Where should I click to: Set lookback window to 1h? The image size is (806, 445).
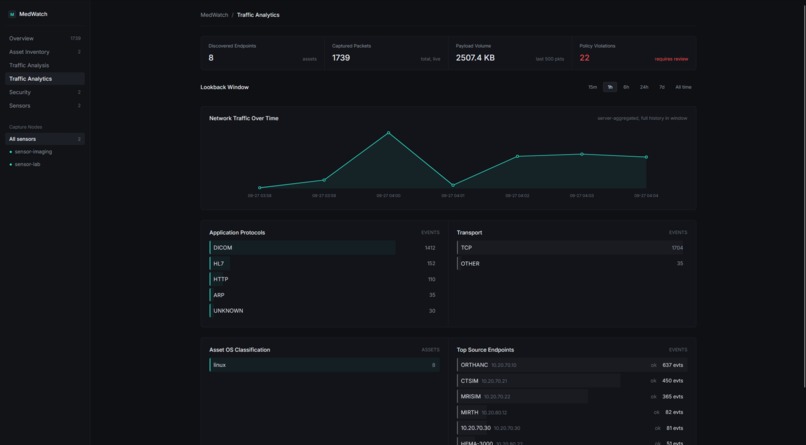click(610, 87)
